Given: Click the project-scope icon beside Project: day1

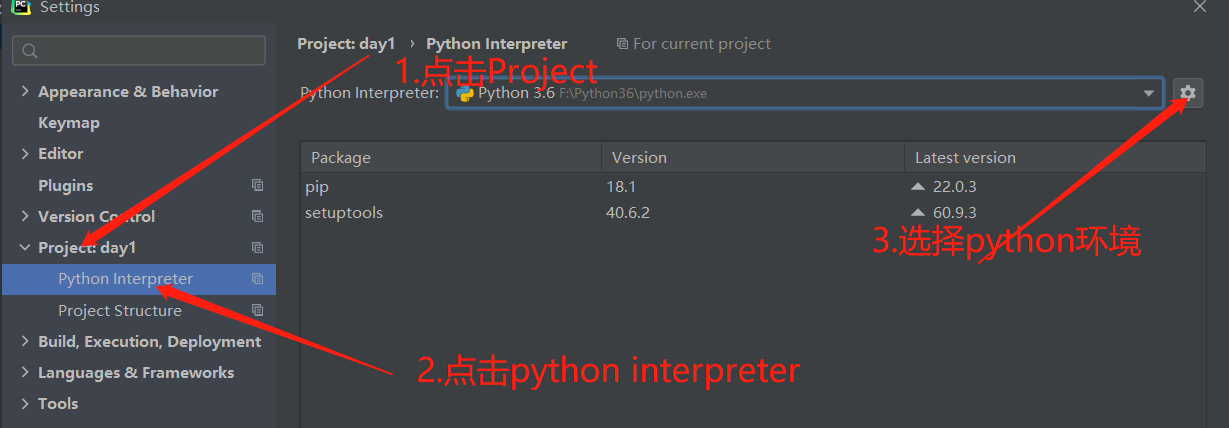Looking at the screenshot, I should click(x=257, y=247).
